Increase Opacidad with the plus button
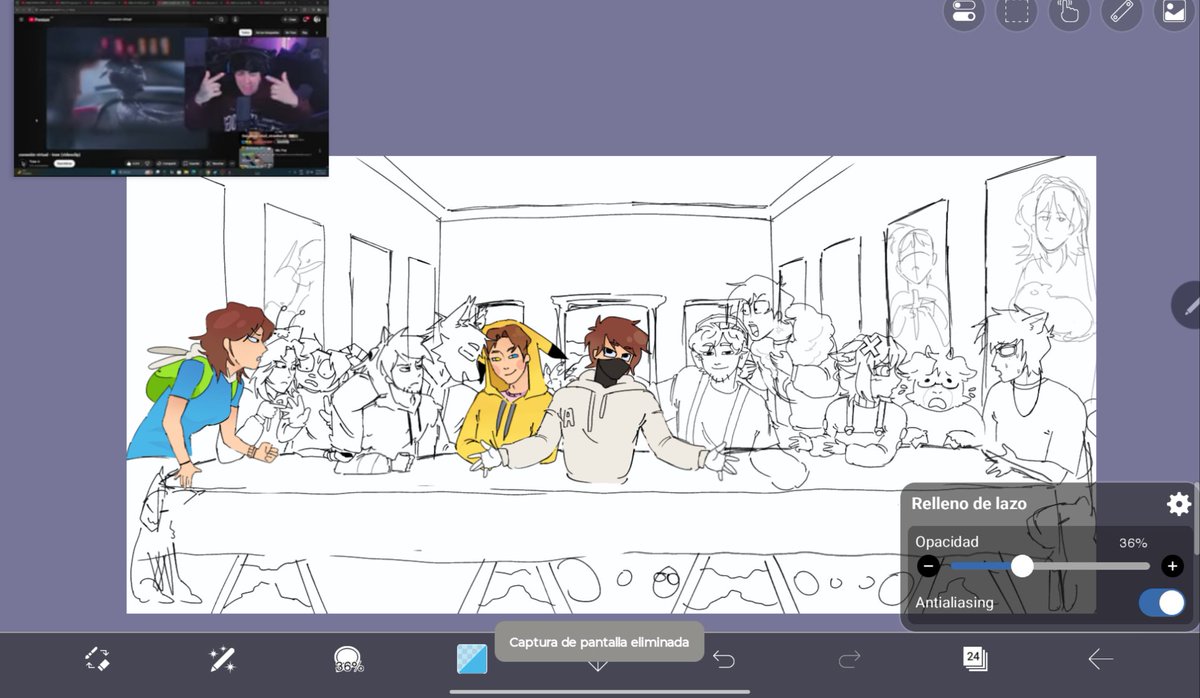Image resolution: width=1200 pixels, height=698 pixels. click(1172, 567)
